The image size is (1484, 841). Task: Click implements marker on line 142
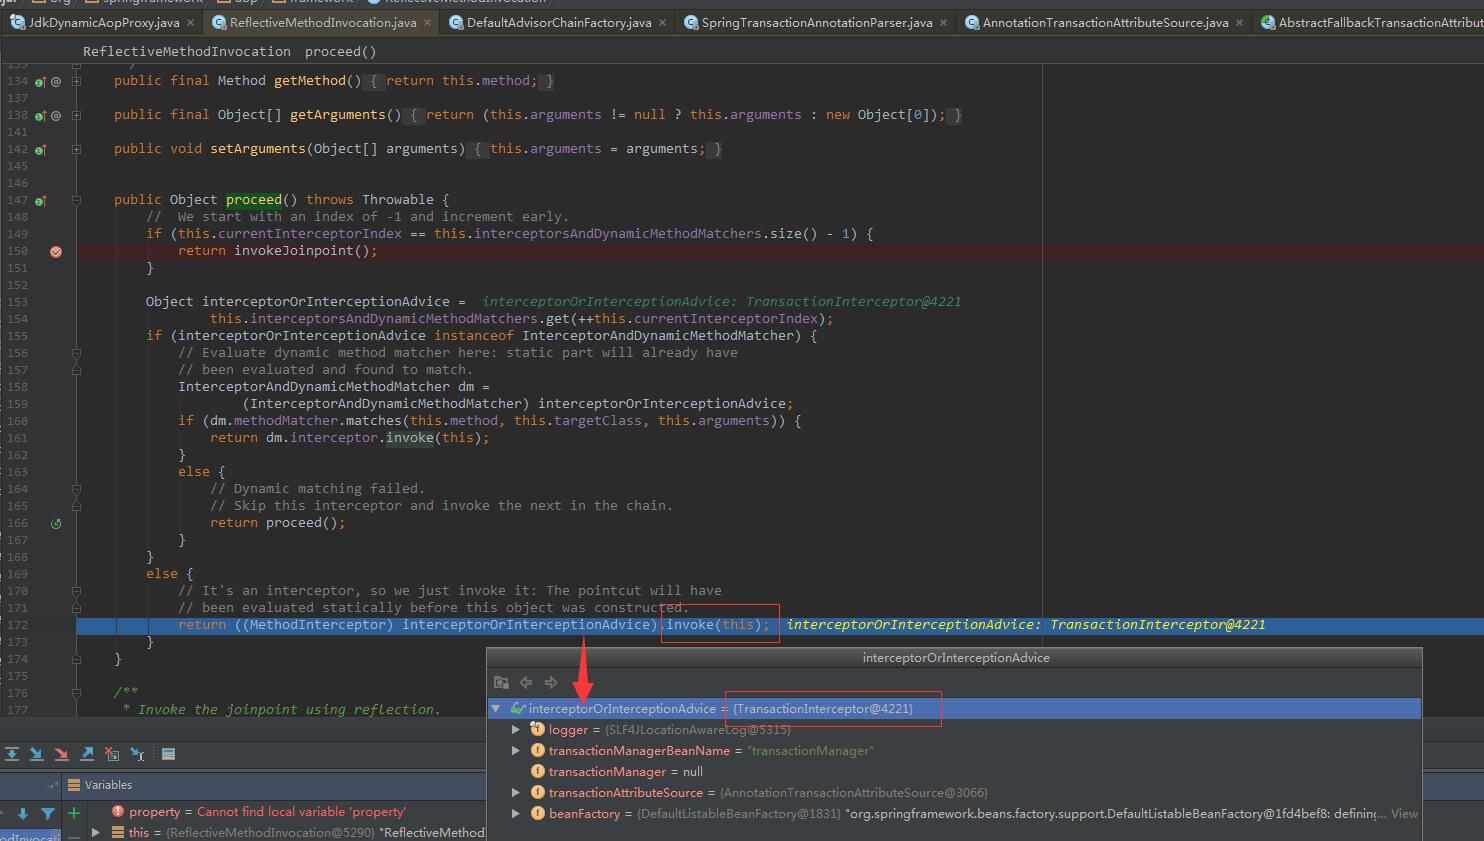click(x=40, y=149)
